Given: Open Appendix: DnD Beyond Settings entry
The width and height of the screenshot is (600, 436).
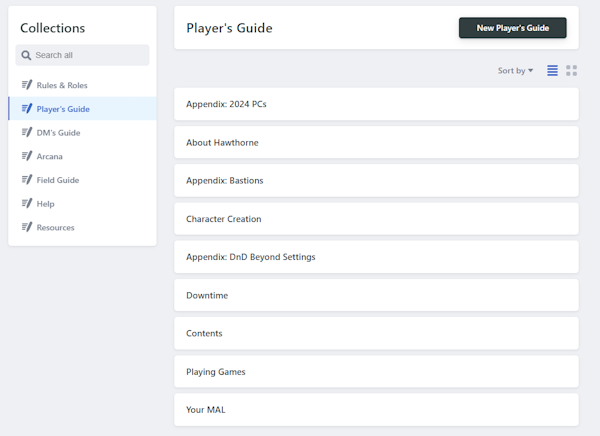Looking at the screenshot, I should click(376, 257).
